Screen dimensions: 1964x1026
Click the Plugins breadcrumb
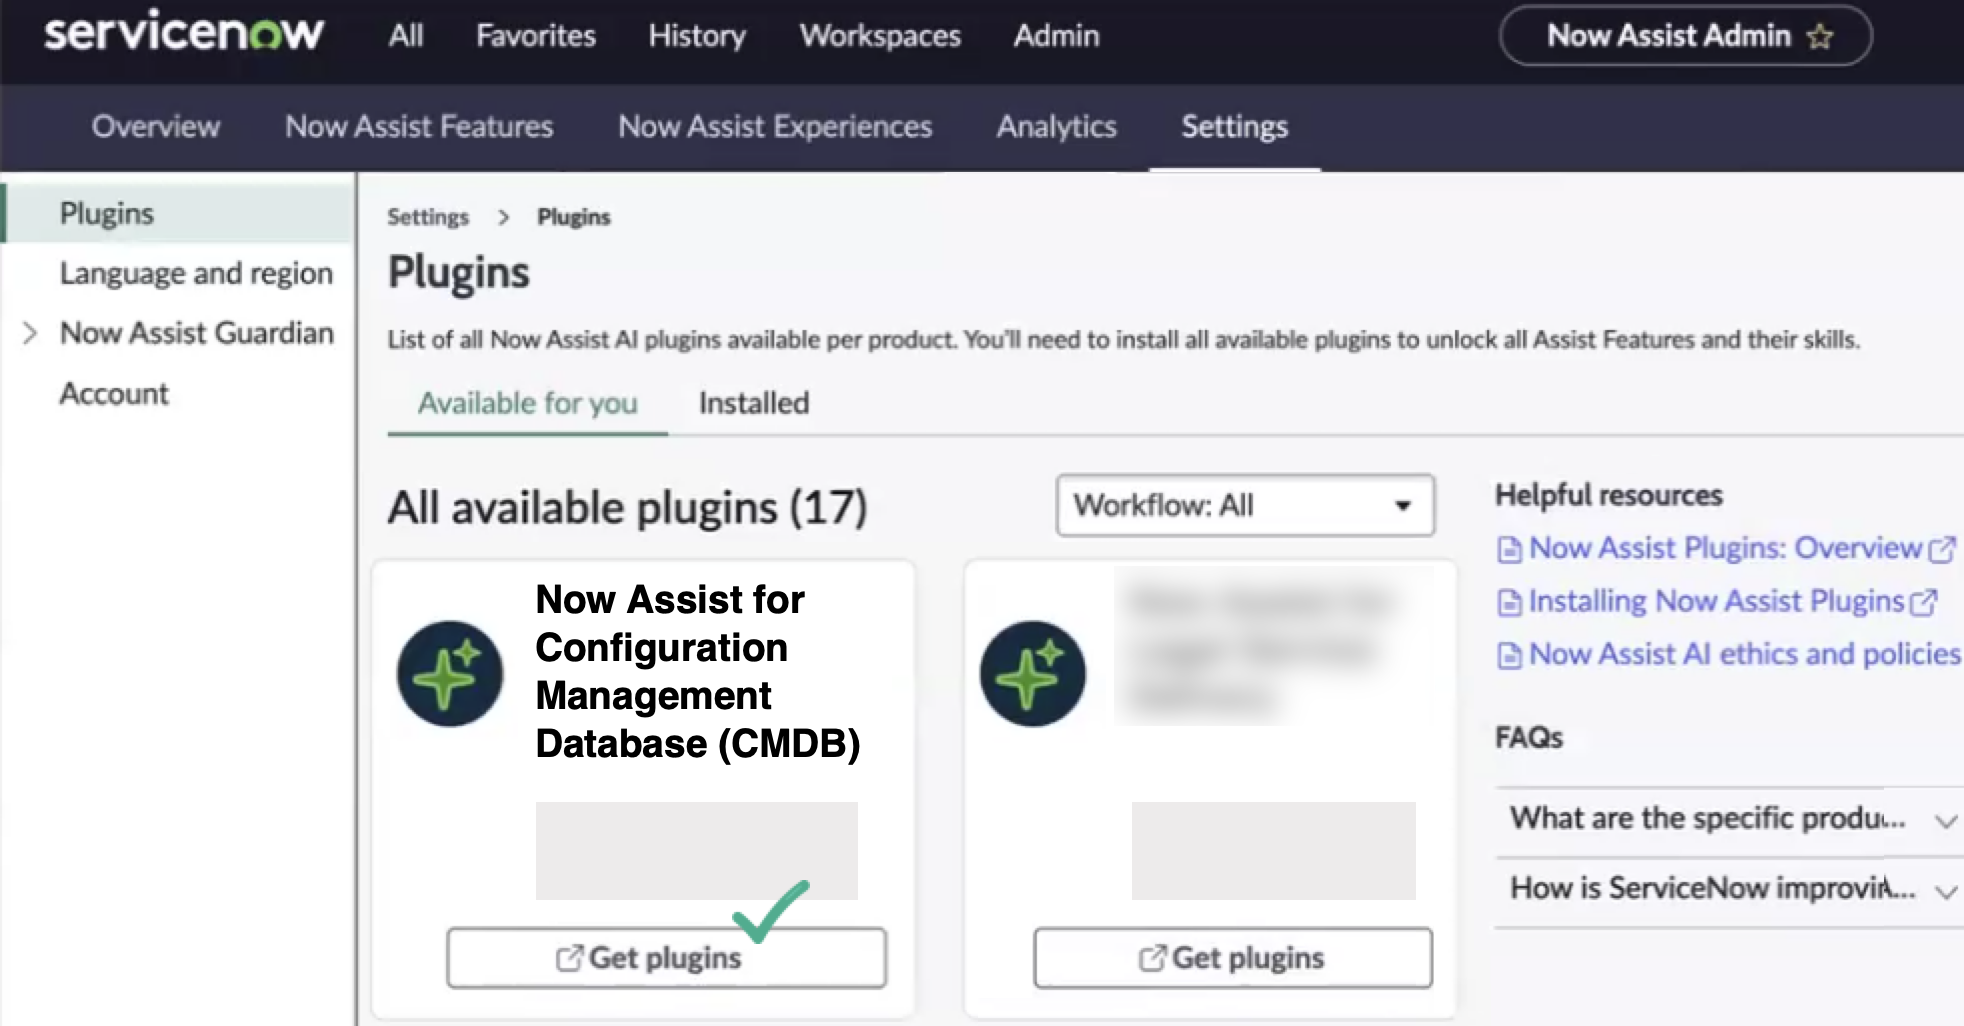click(x=573, y=217)
